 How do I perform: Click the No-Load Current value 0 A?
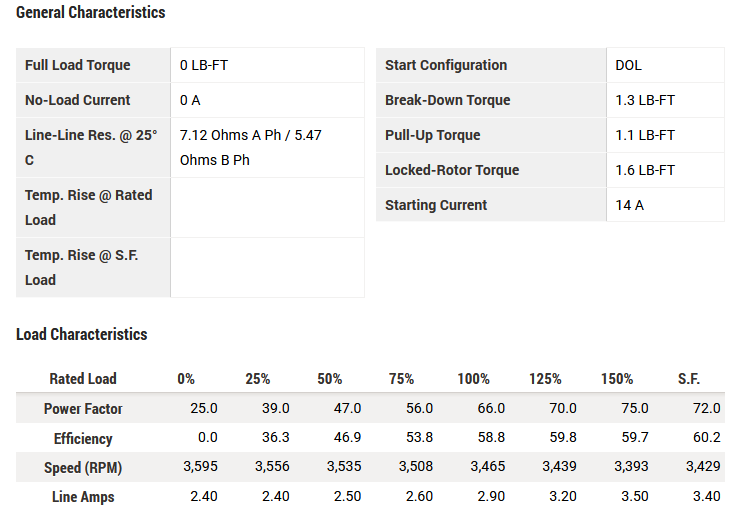(190, 100)
